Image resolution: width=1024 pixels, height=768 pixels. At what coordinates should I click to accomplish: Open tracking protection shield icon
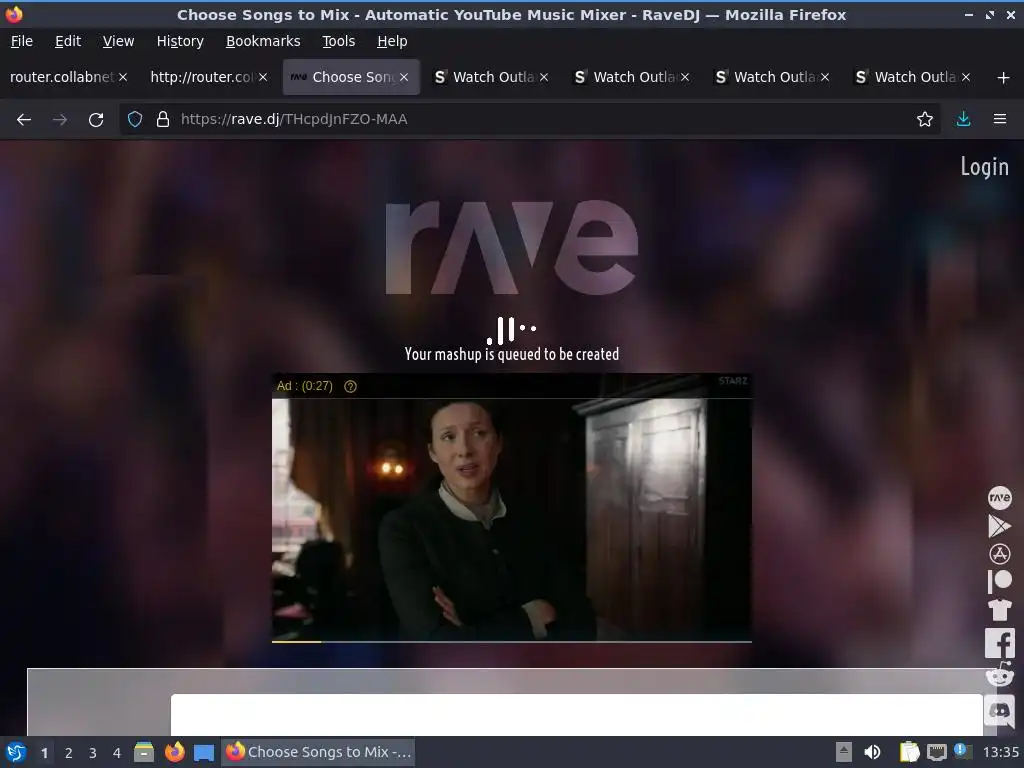[135, 120]
